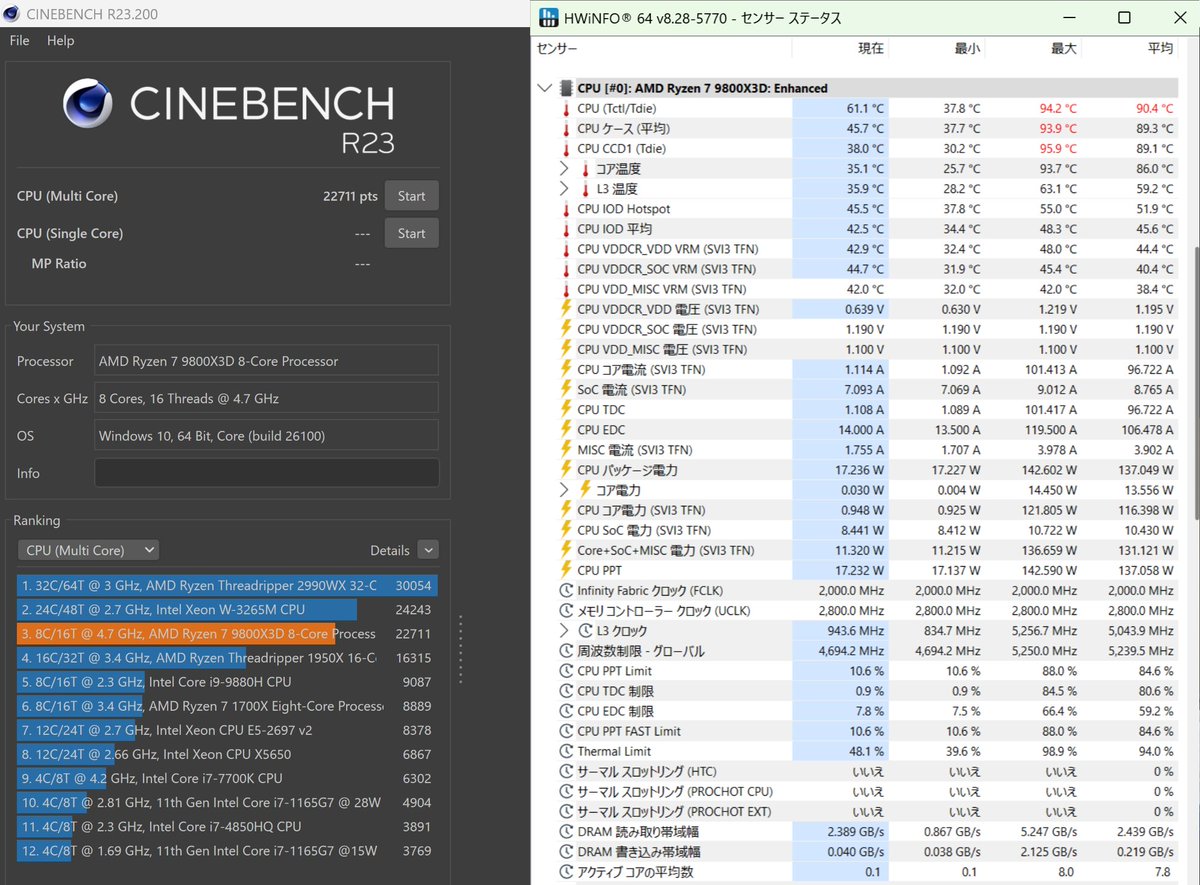Viewport: 1200px width, 885px height.
Task: Click thermometer icon beside CPU CCD1 (Tdie)
Action: click(565, 148)
